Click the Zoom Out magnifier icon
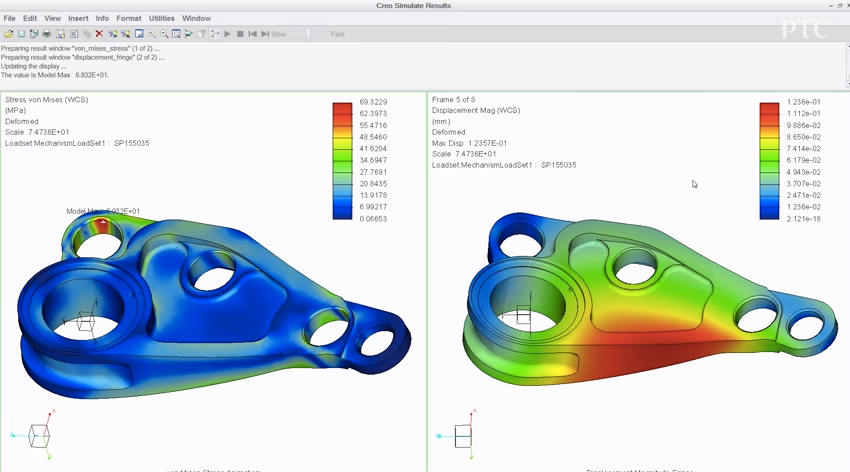Viewport: 850px width, 472px height. 164,34
